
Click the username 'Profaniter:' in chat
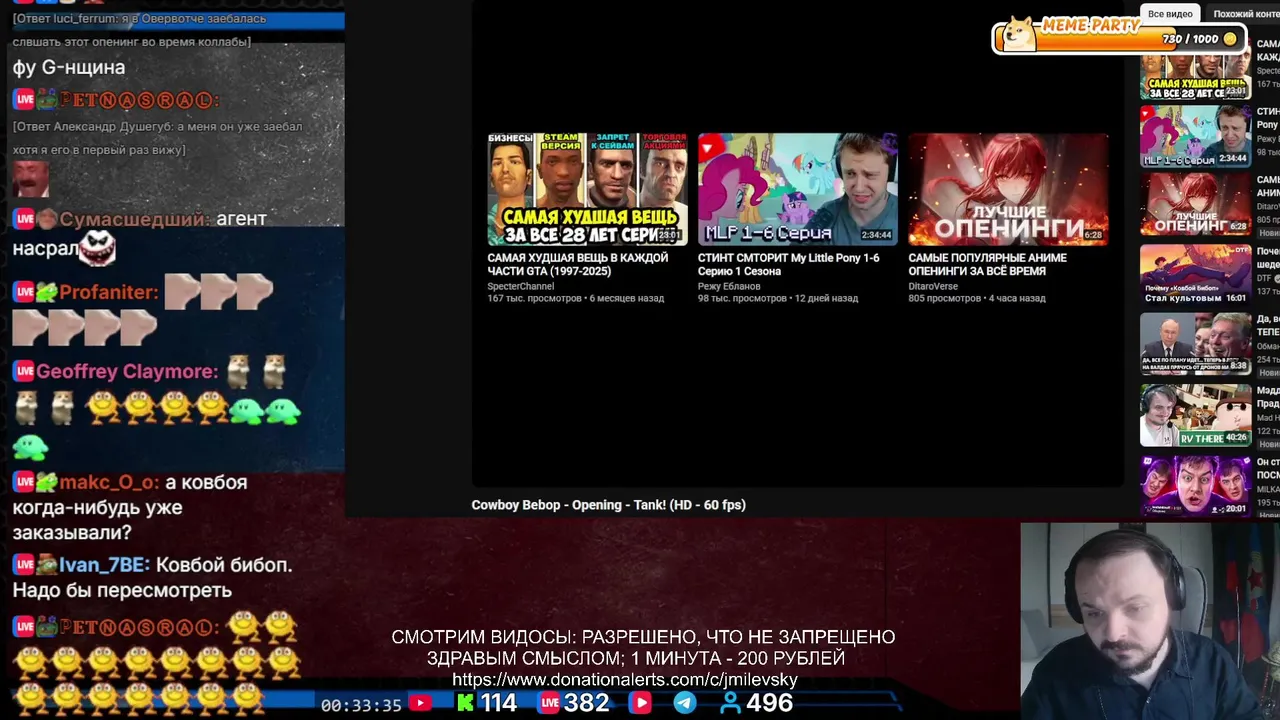click(108, 292)
